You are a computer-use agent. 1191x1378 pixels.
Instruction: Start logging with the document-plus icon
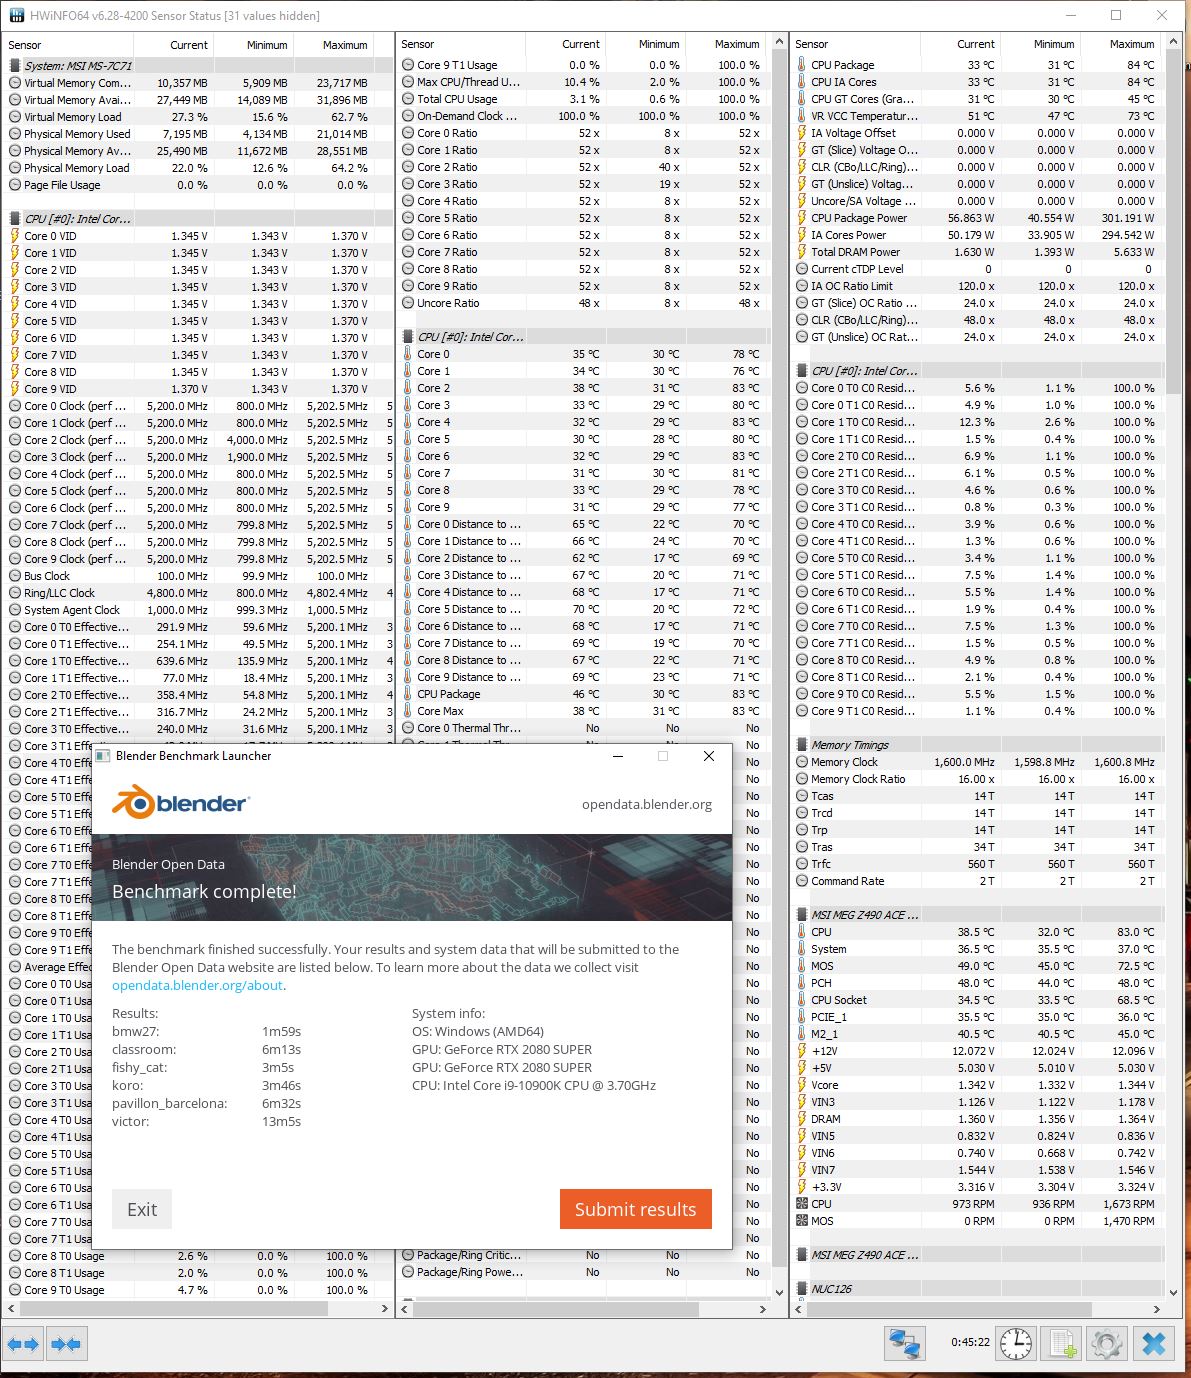(1061, 1343)
